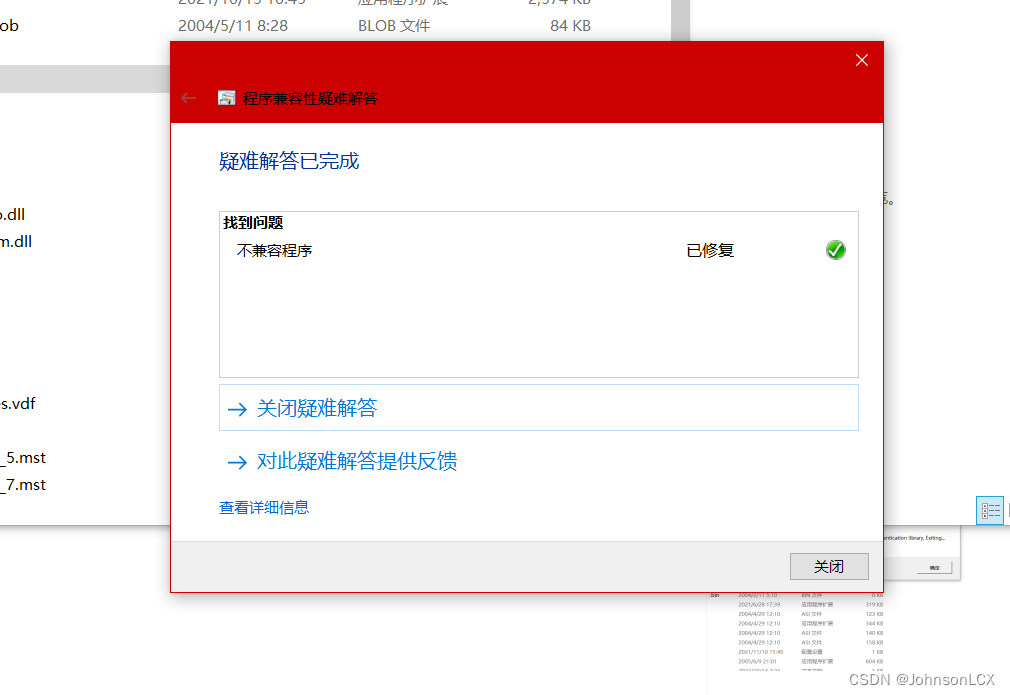Select the m.dll file in Explorer
The image size is (1010, 695).
[x=16, y=242]
